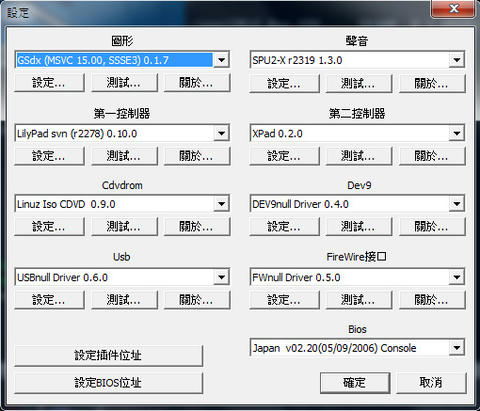Show 關於... for 聲音 SPU2-X
Screen dimensions: 480x411
432,83
